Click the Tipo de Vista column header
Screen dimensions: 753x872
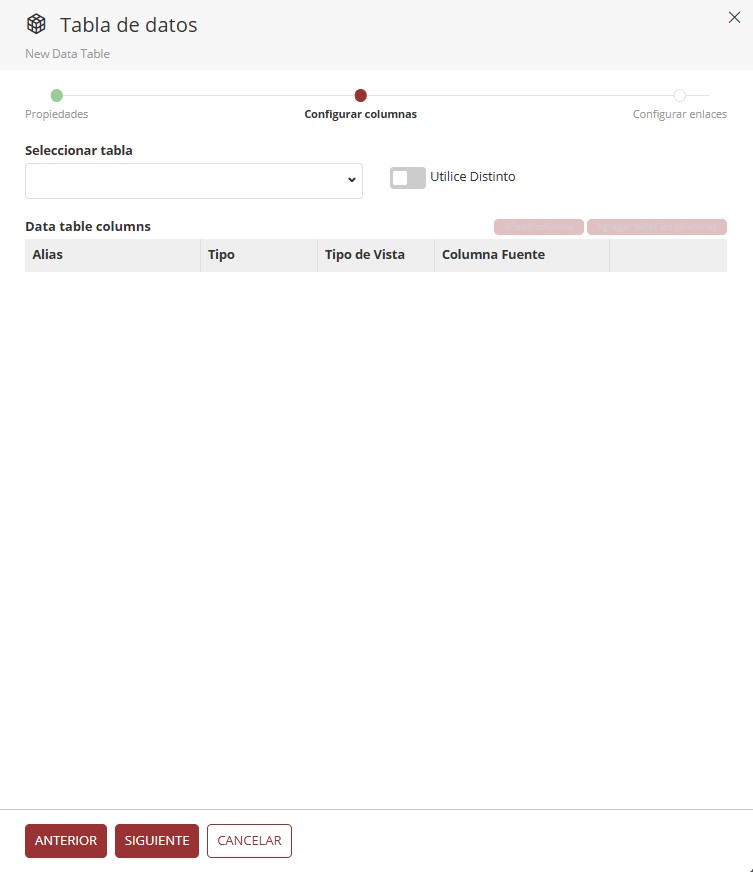[x=365, y=255]
